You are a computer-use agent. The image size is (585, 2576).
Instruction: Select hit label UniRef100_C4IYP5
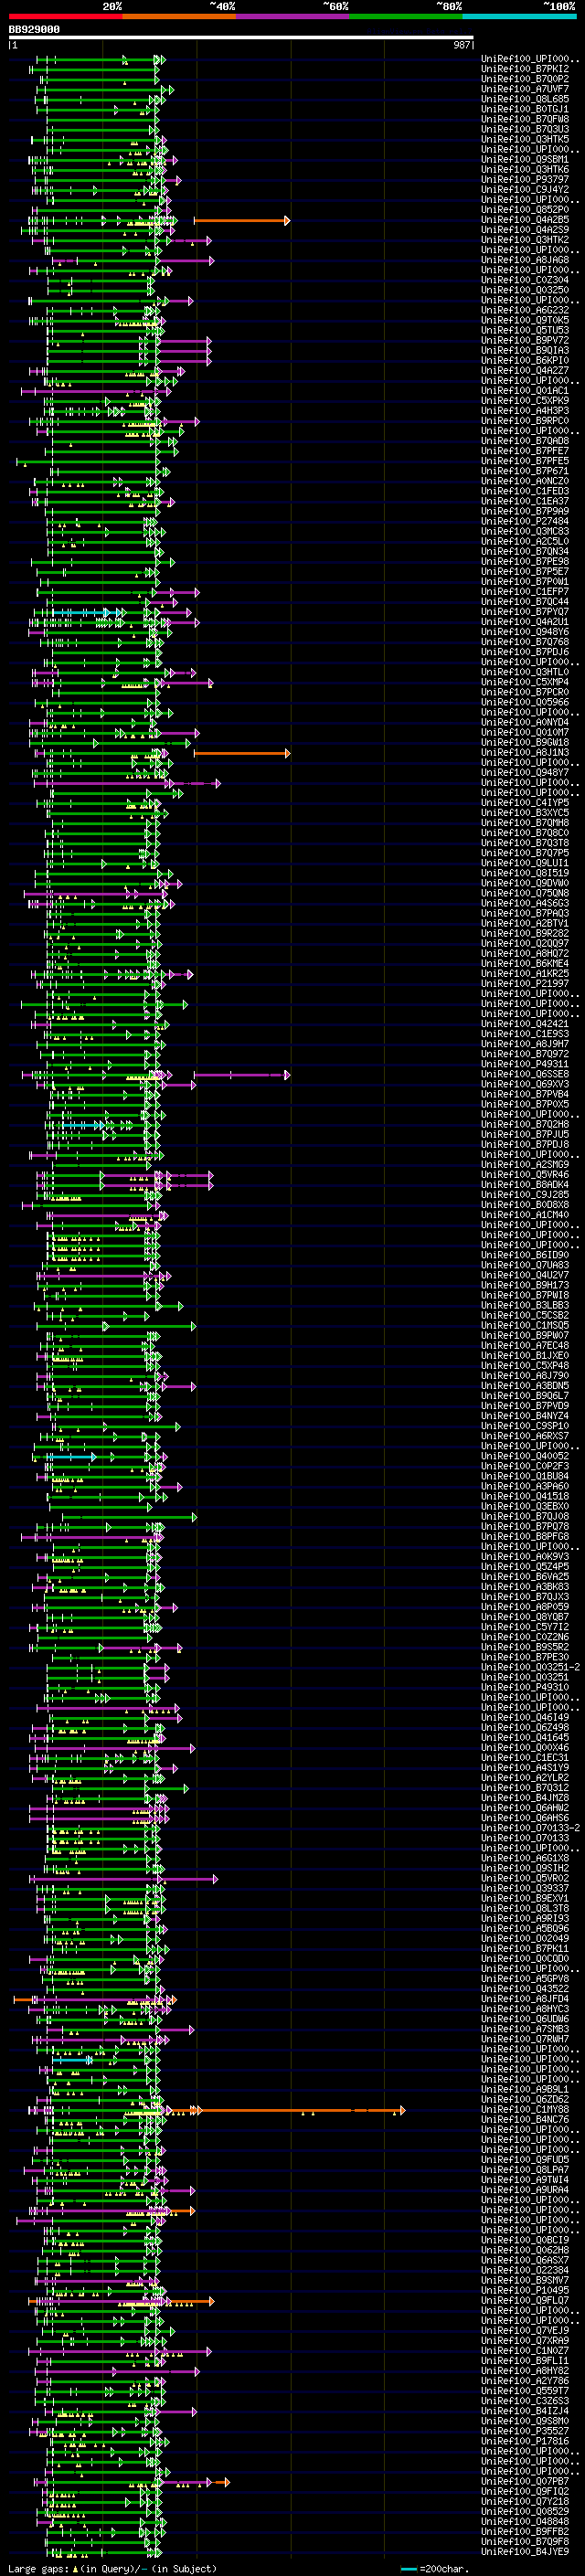[x=525, y=803]
